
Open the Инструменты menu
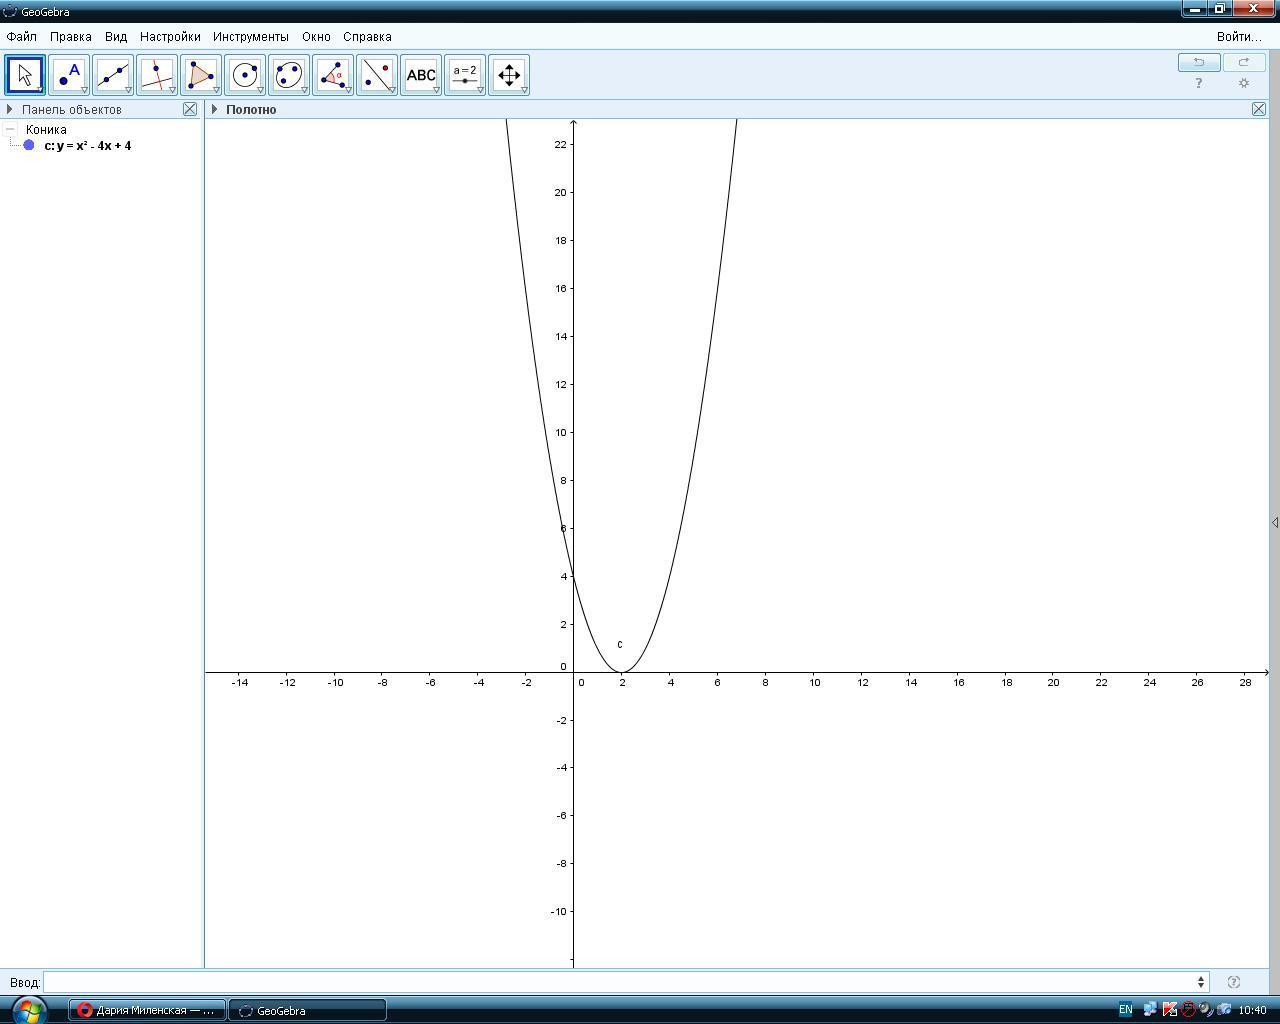click(x=250, y=37)
